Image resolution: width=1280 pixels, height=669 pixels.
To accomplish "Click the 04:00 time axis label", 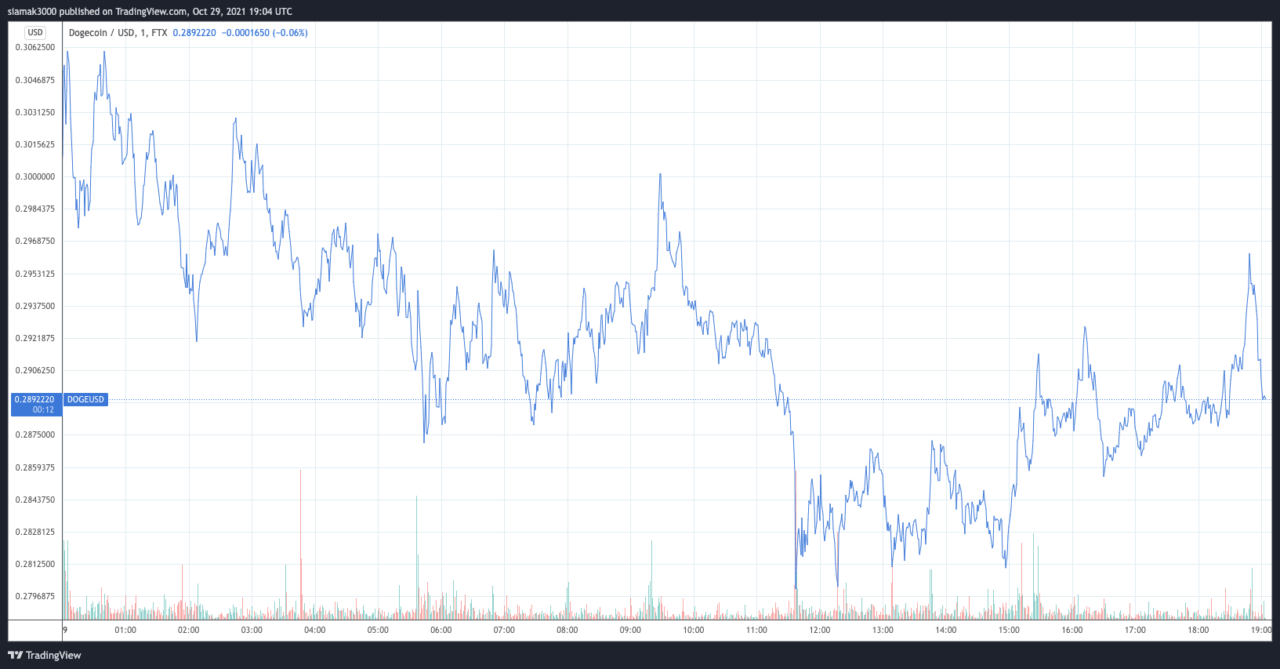I will pyautogui.click(x=314, y=630).
